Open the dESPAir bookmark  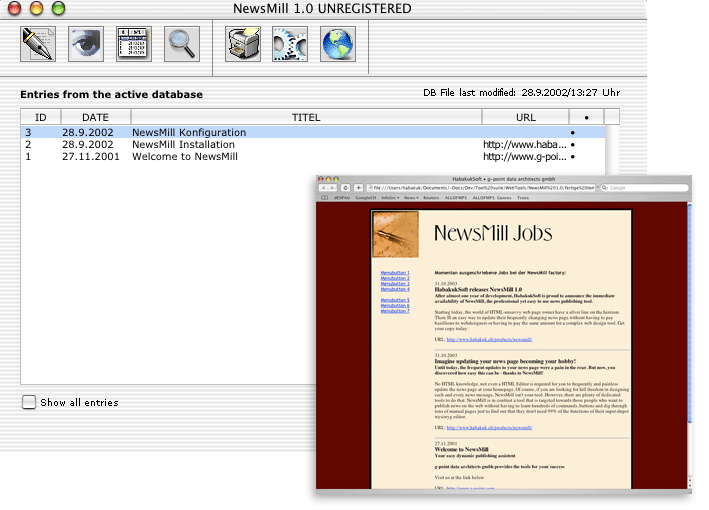click(342, 198)
